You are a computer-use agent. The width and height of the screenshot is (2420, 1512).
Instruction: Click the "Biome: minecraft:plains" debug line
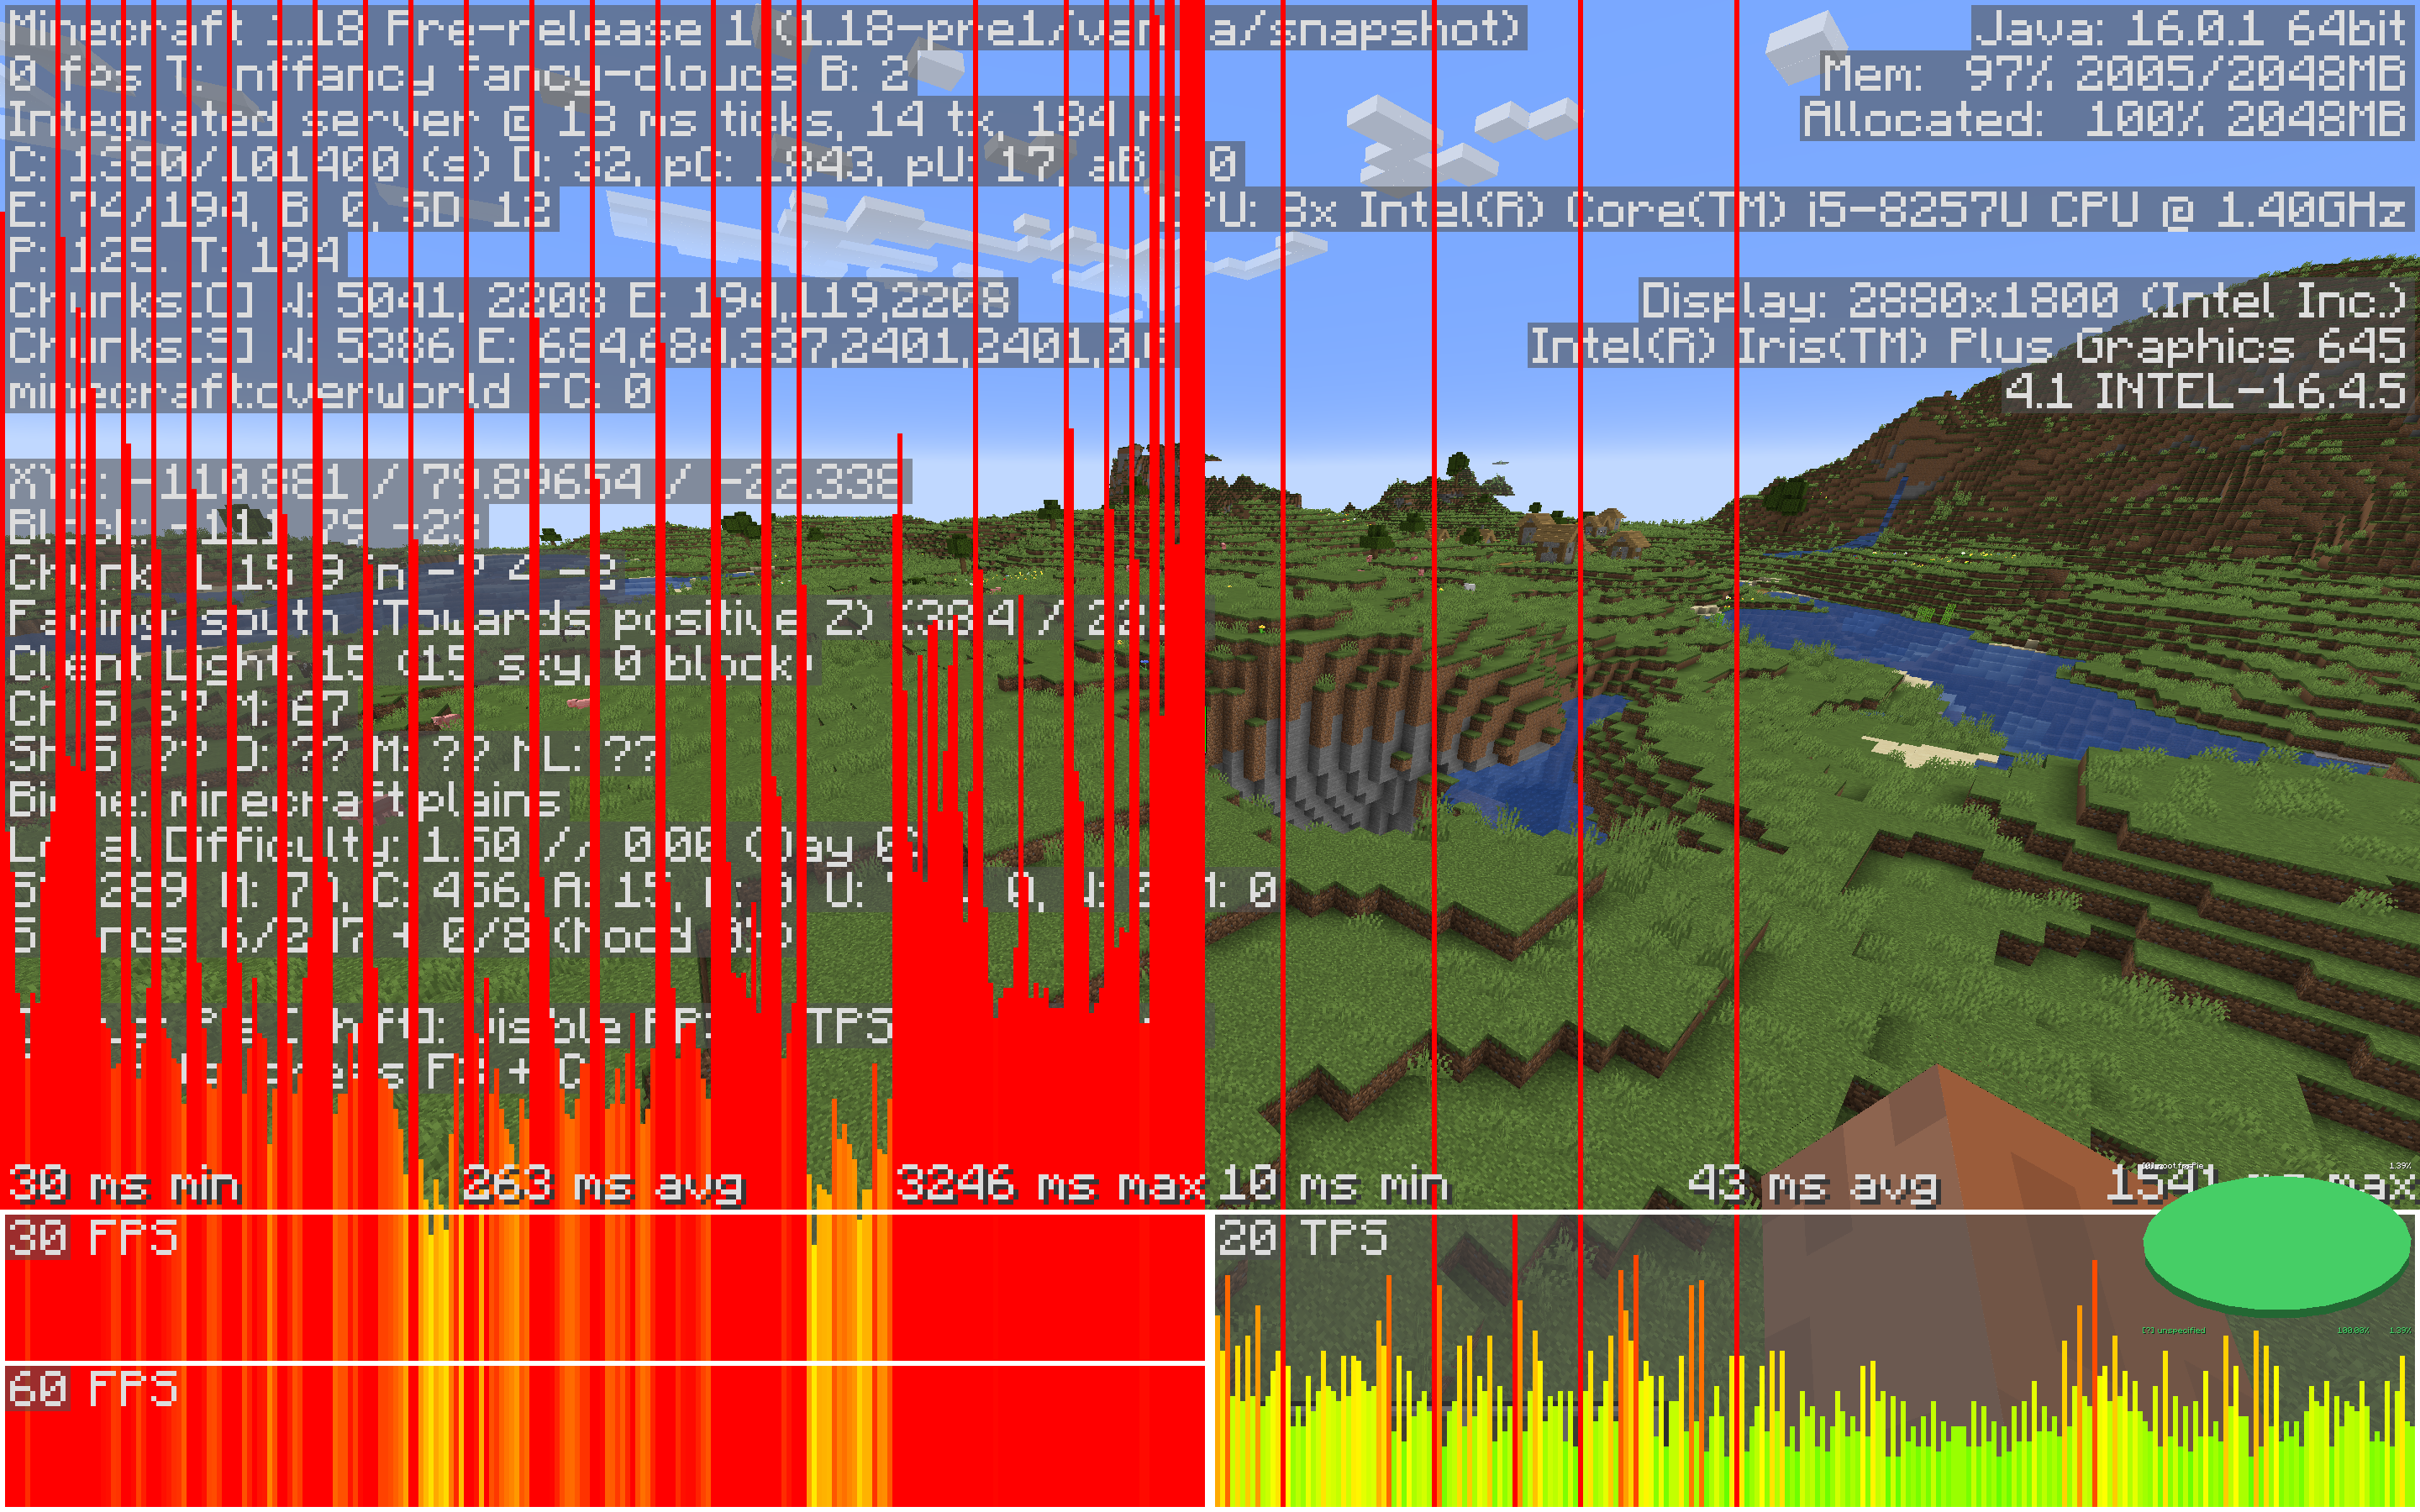click(x=285, y=801)
